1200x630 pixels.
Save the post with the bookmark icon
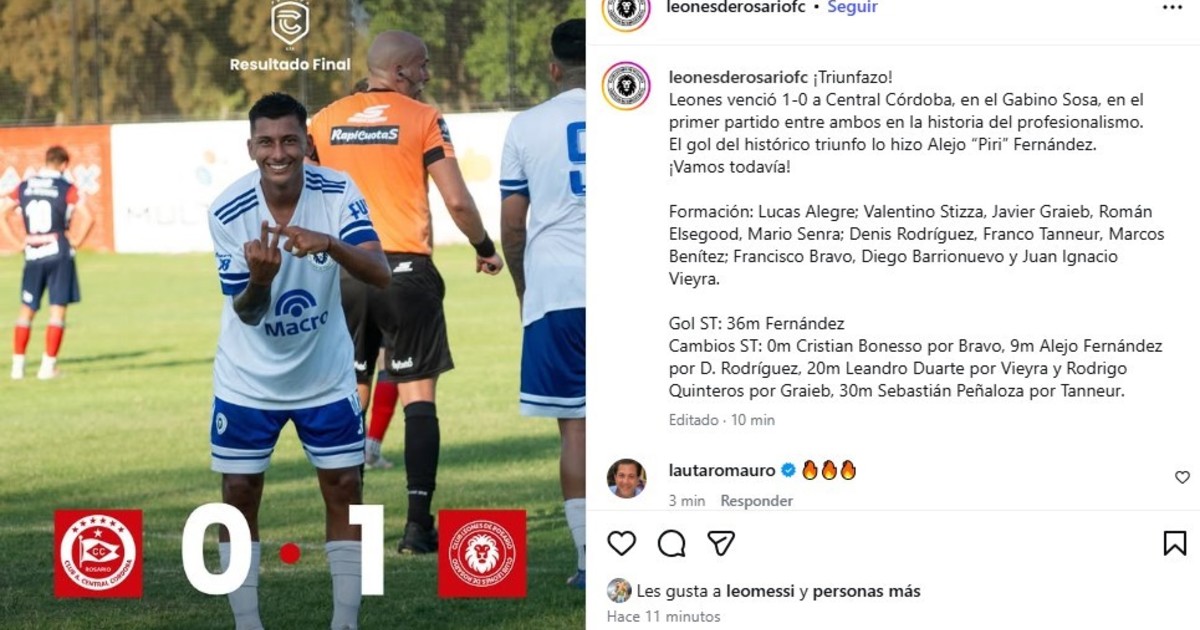click(1174, 543)
